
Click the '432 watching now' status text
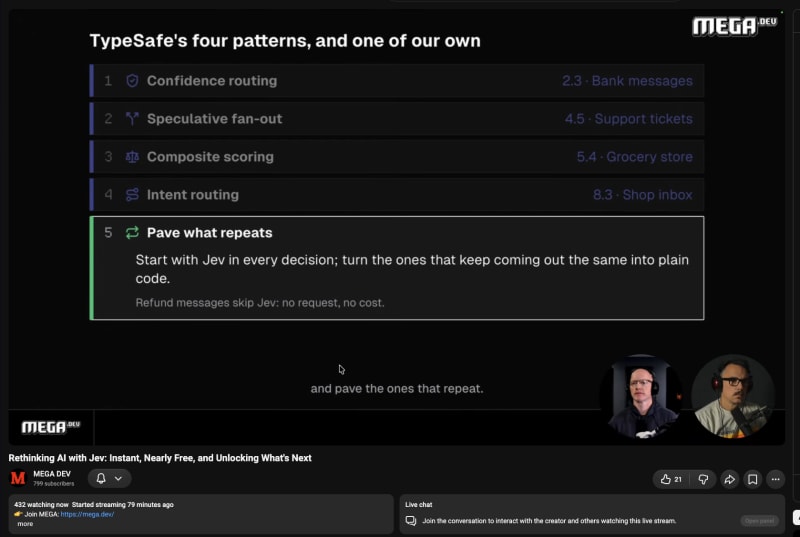(x=41, y=505)
